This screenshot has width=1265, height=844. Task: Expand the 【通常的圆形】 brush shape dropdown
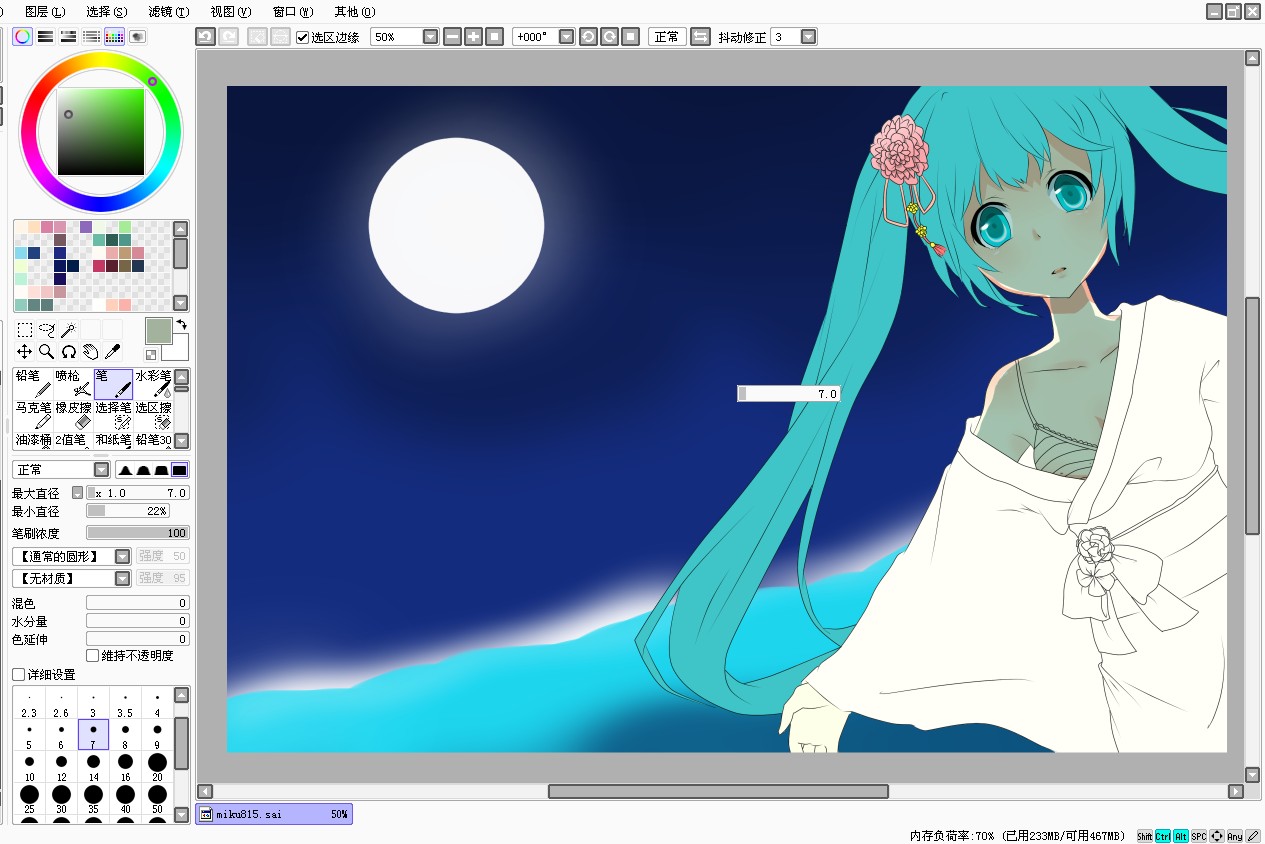point(123,556)
